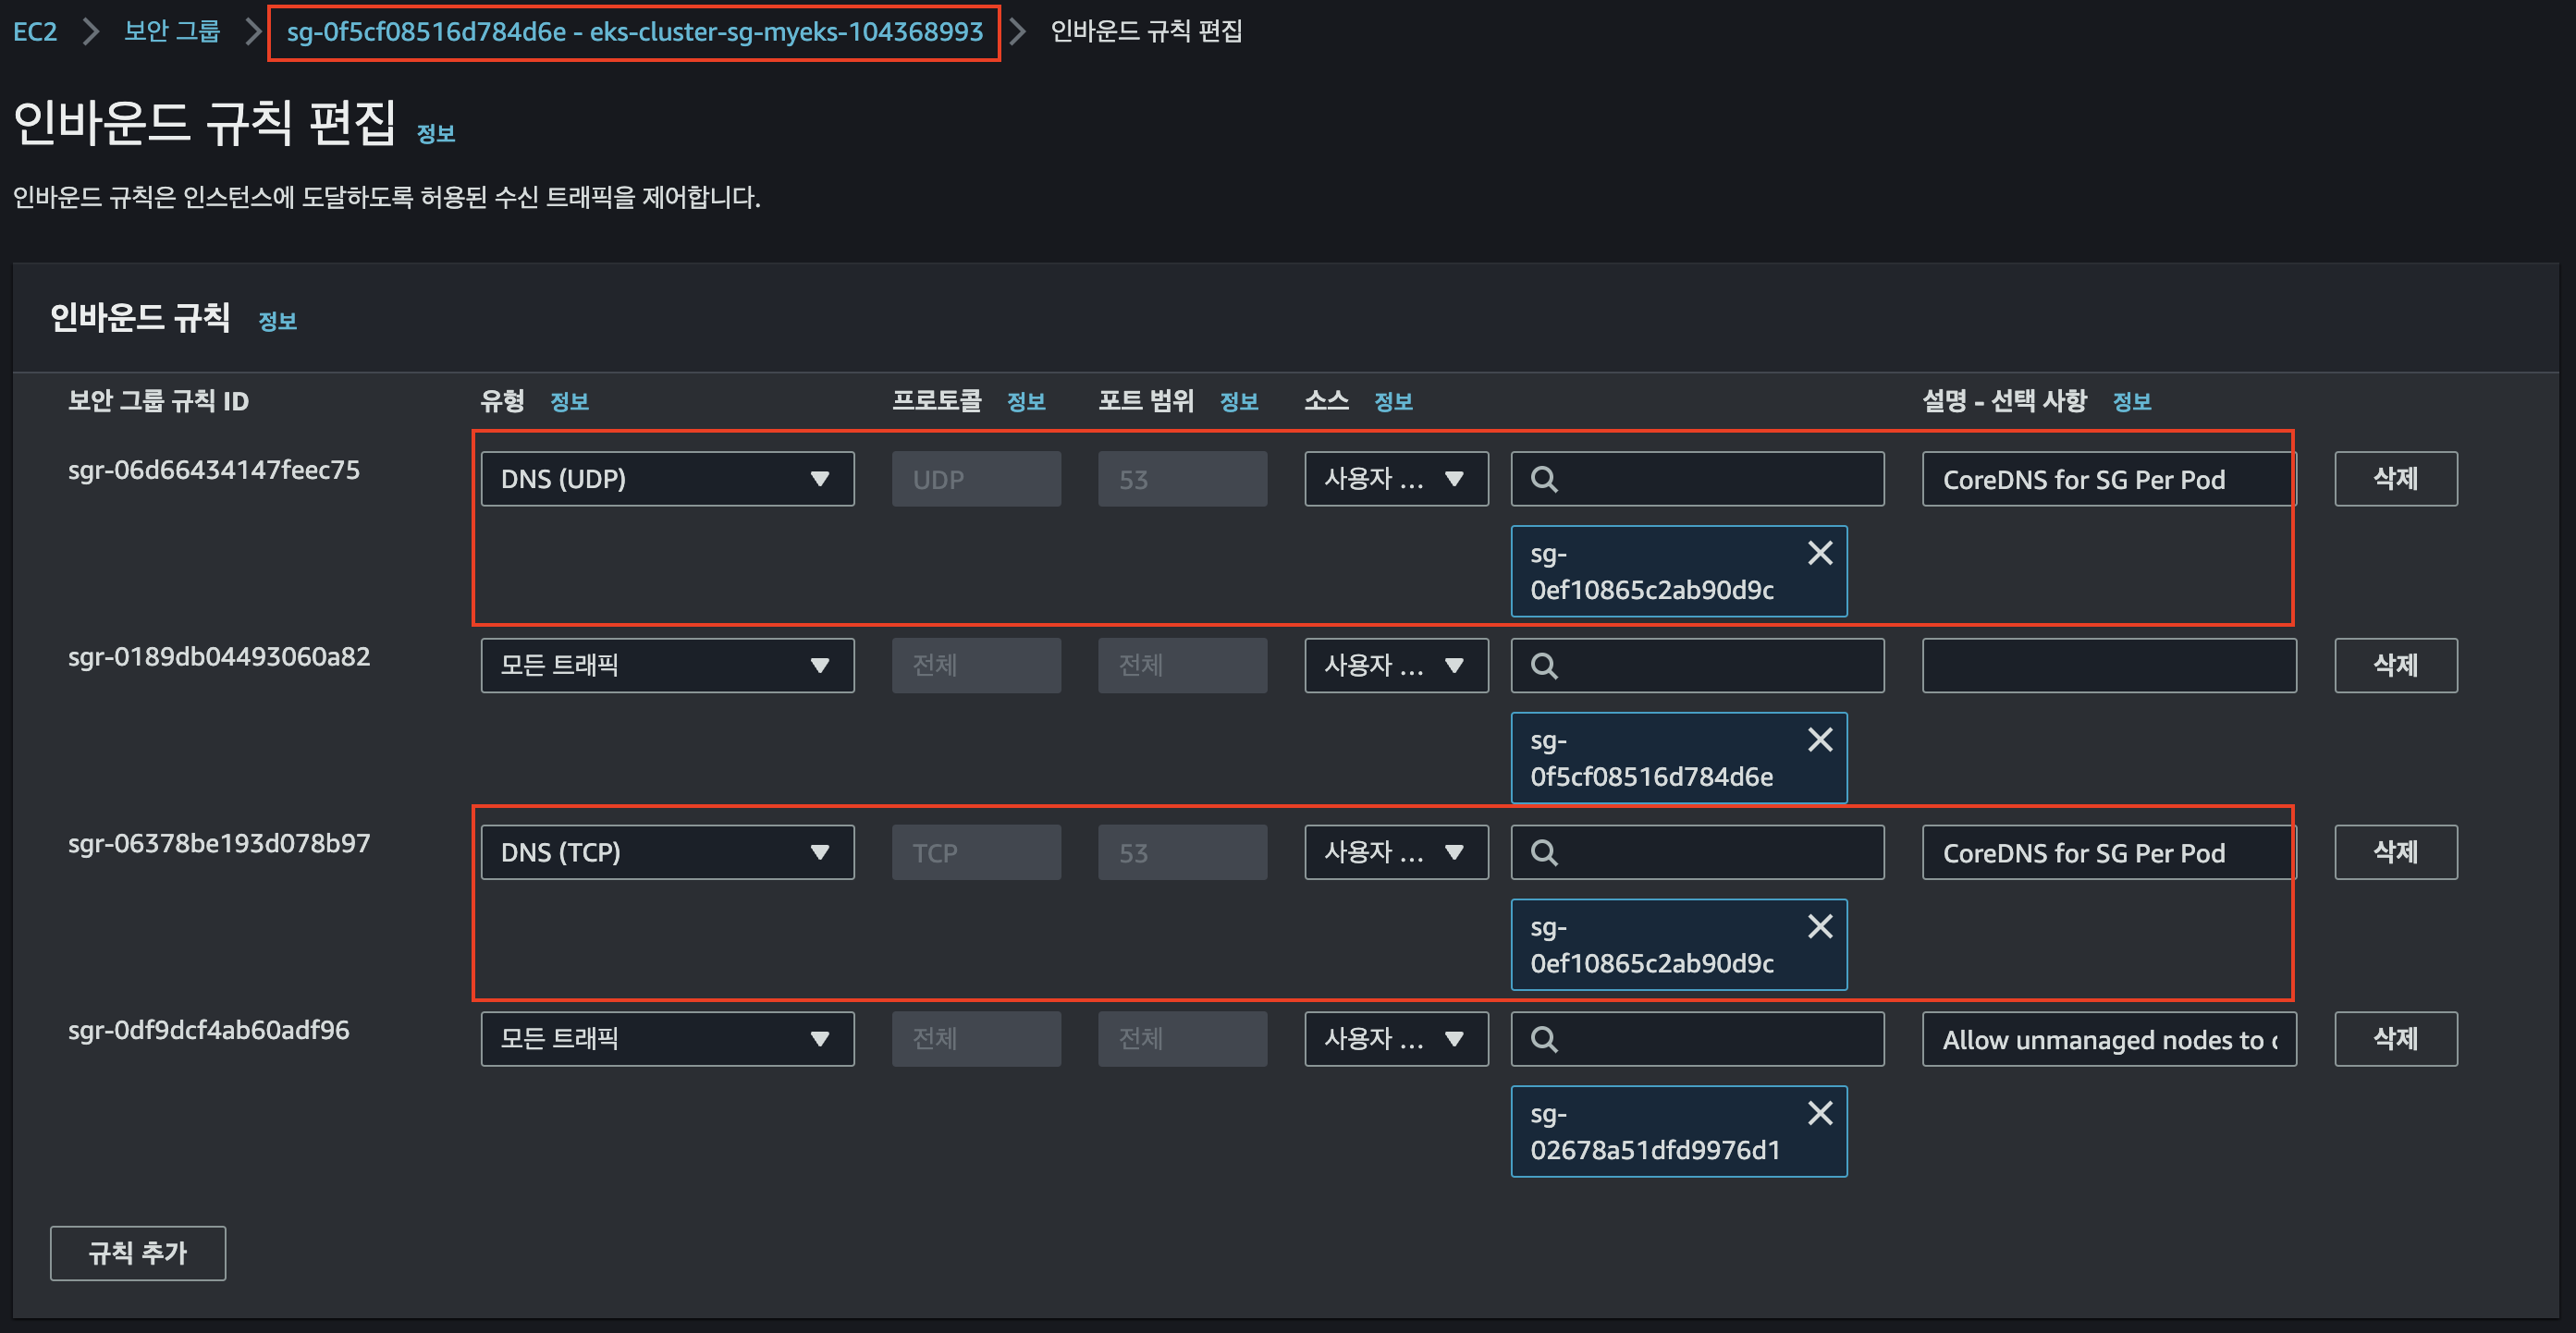Click the search icon in DNS (TCP) source field
The height and width of the screenshot is (1333, 2576).
click(1544, 853)
